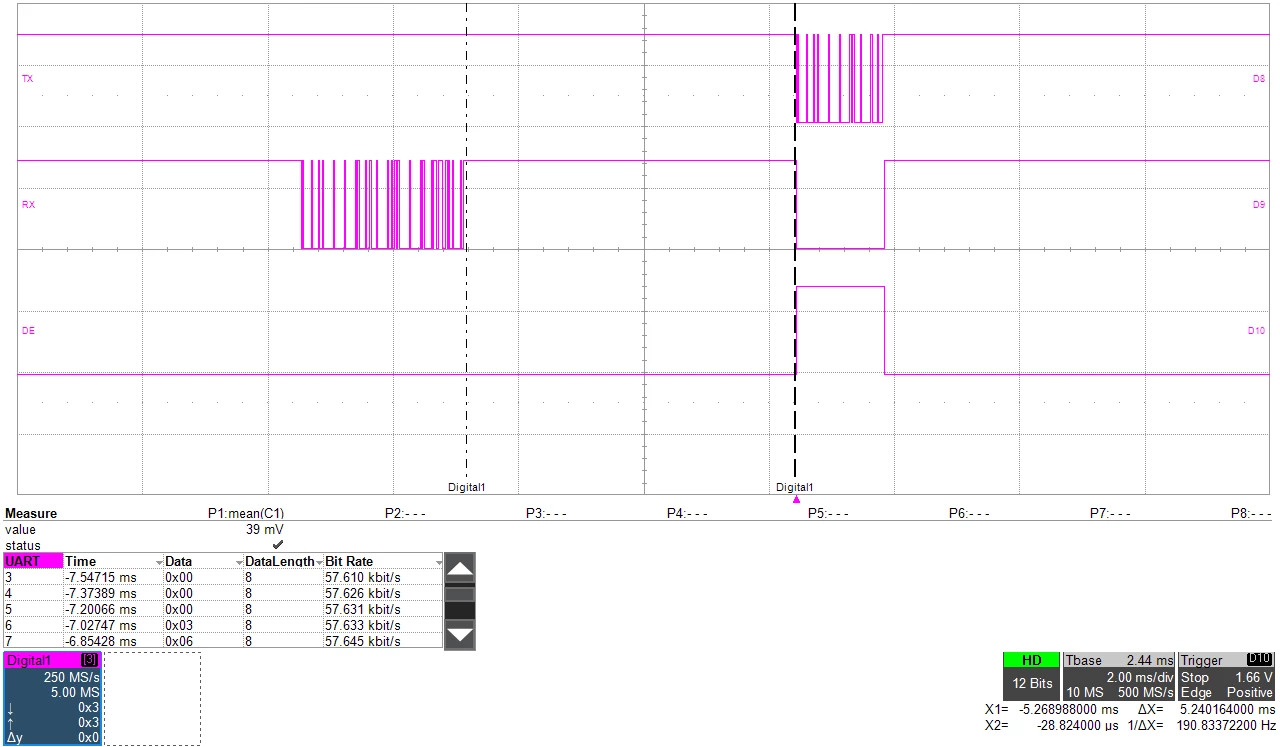The height and width of the screenshot is (747, 1280).
Task: Open the DataLength column dropdown arrow
Action: pyautogui.click(x=318, y=563)
